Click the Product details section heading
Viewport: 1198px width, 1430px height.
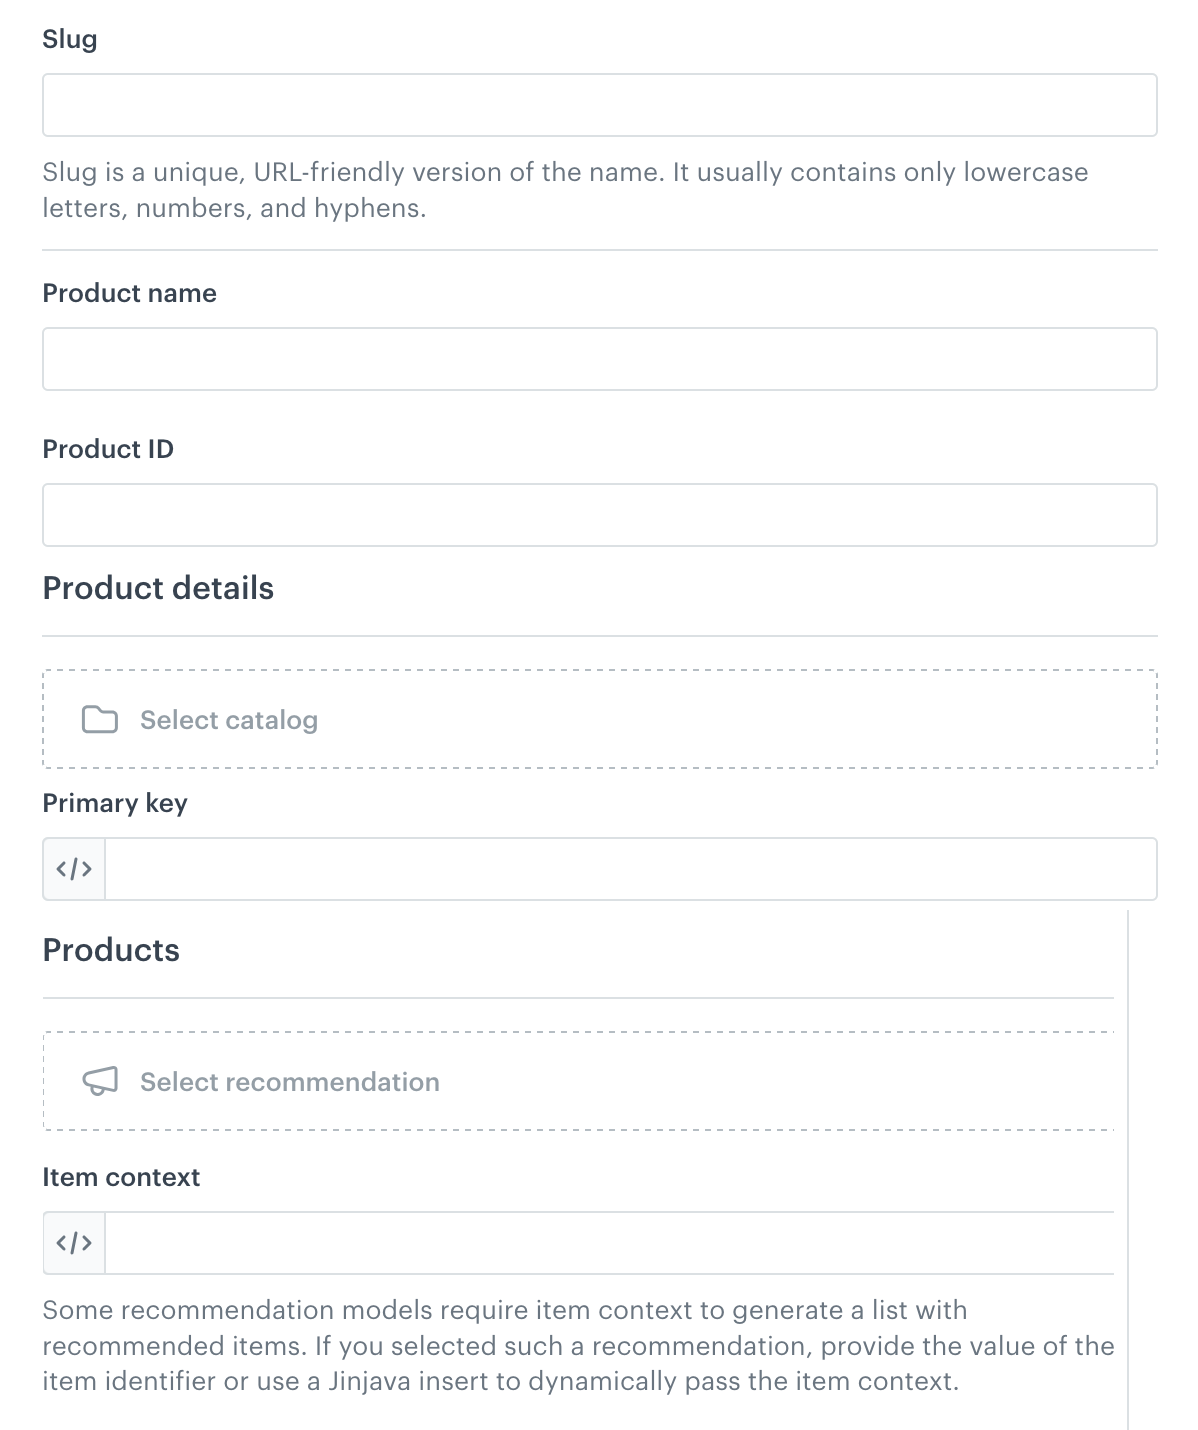click(158, 588)
